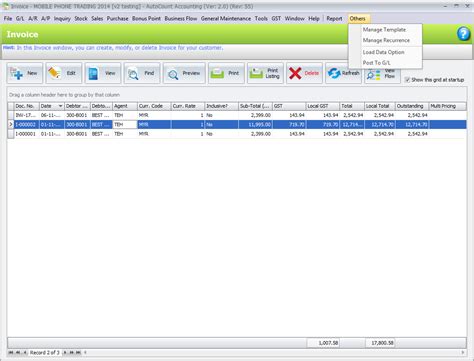
Task: Open the blue help question mark icon
Action: tap(463, 34)
